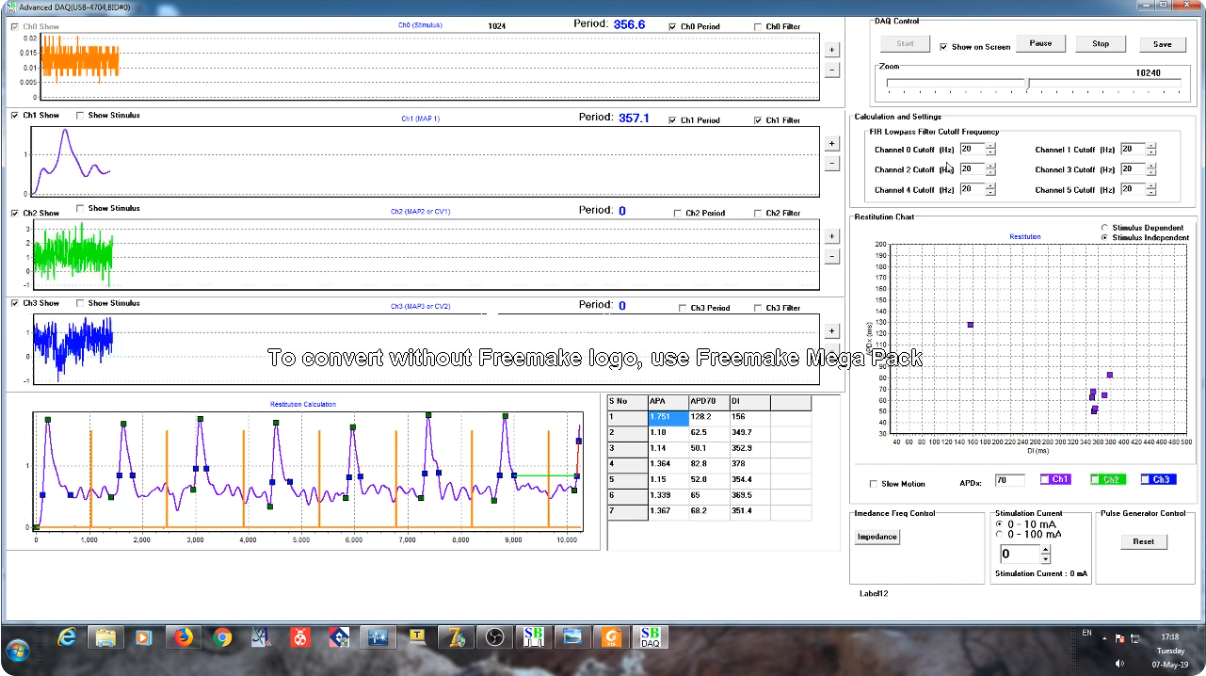Screen dimensions: 1206x676
Task: Click the Pause button in DAQ Control
Action: coord(1041,43)
